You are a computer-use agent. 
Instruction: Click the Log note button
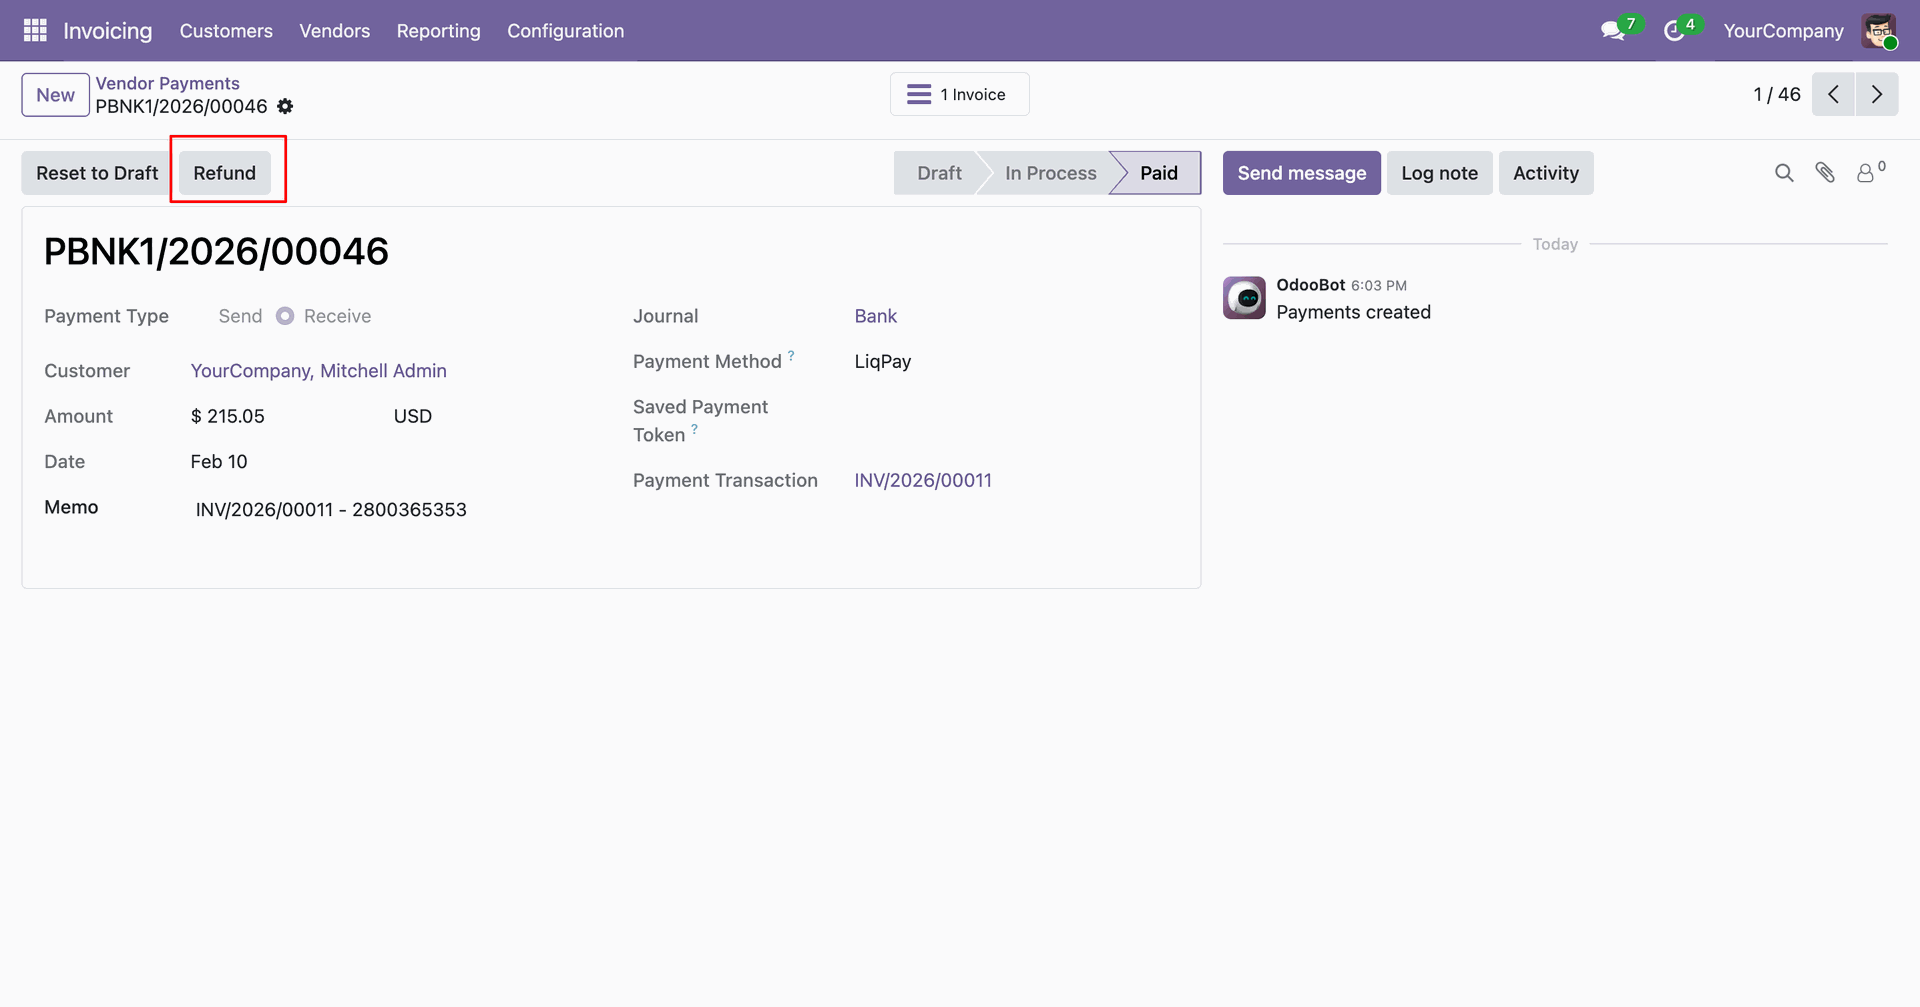tap(1440, 173)
